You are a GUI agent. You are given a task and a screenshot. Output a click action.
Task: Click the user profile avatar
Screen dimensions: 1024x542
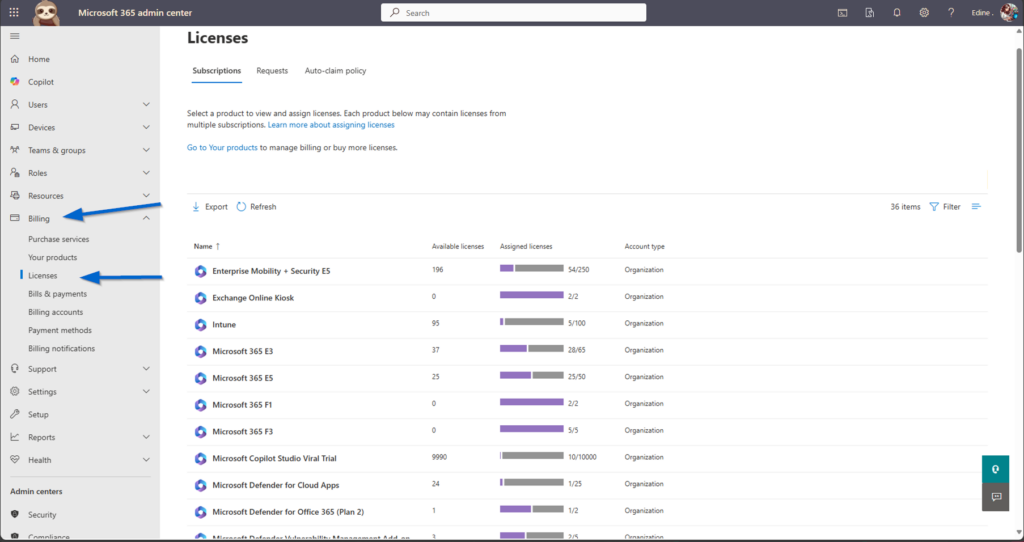click(1008, 12)
